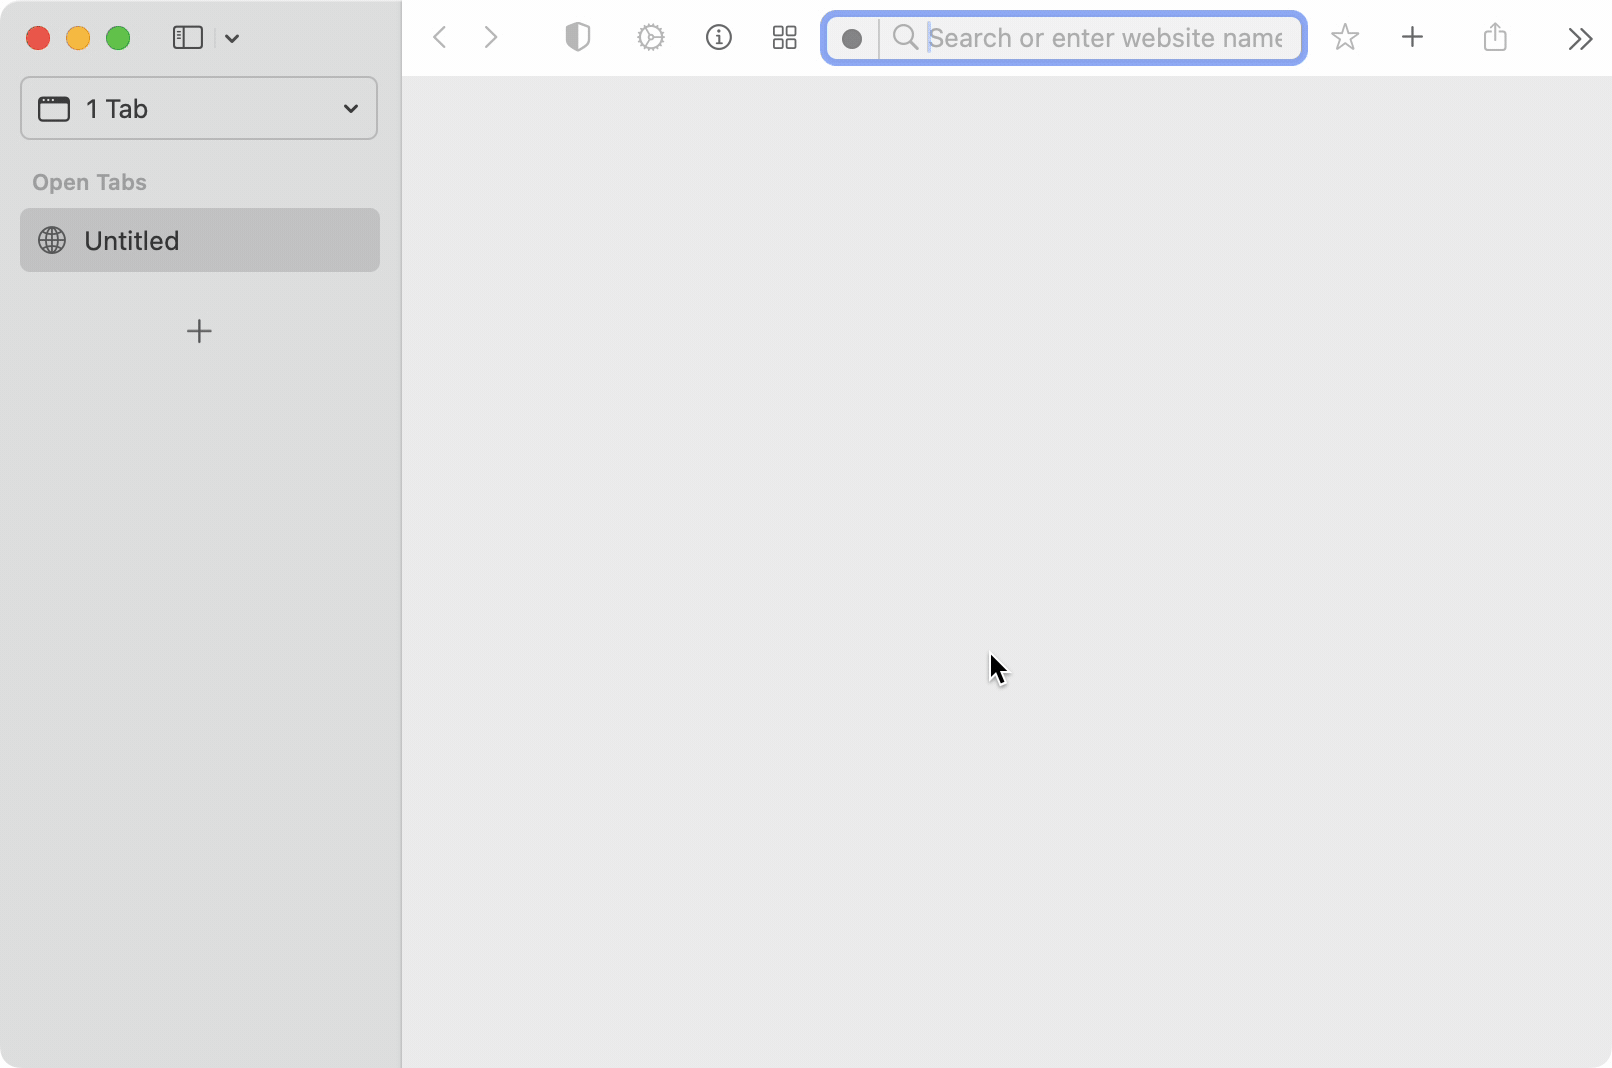Reveal hidden toolbar items with double chevron
Screen dimensions: 1612x1068
click(1580, 38)
